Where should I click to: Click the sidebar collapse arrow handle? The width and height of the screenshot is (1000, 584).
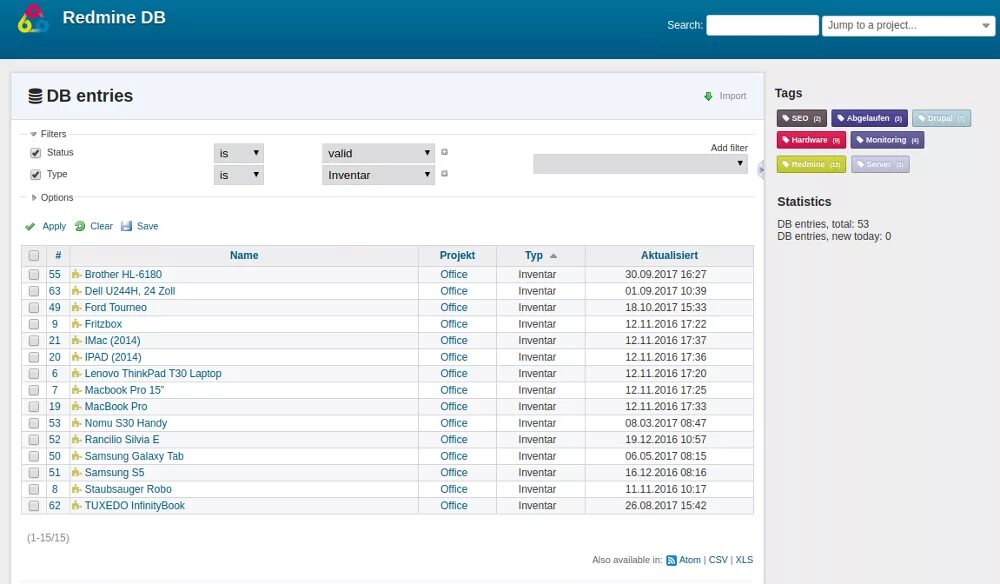click(761, 170)
